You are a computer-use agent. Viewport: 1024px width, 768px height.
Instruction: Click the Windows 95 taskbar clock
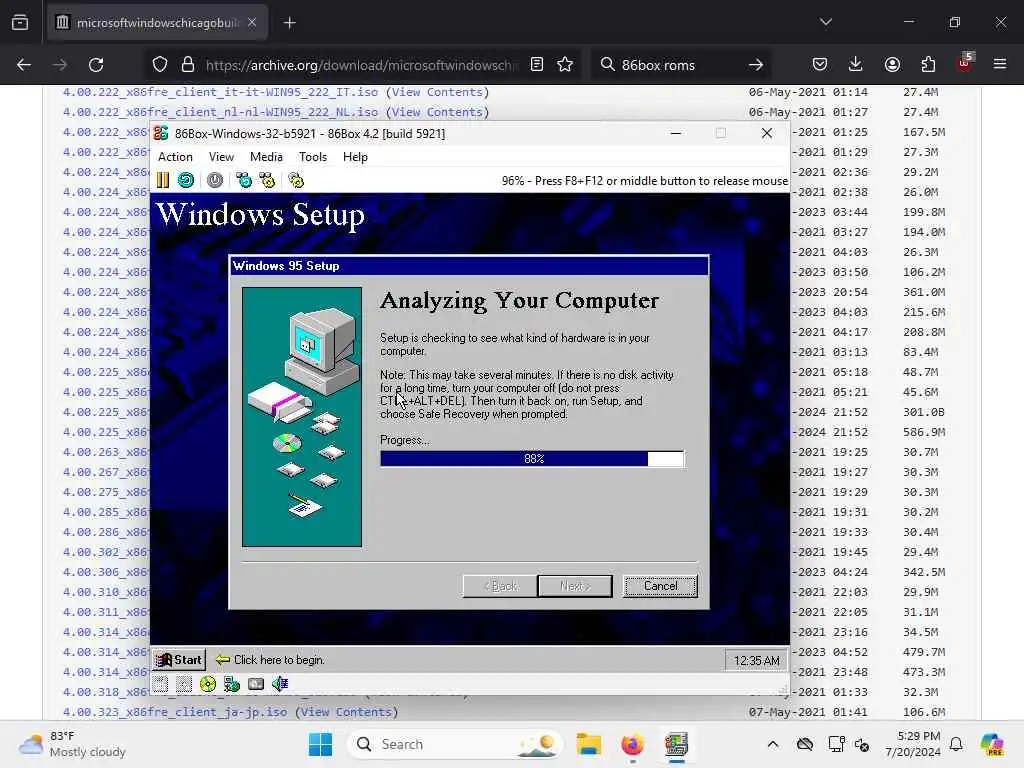pyautogui.click(x=756, y=660)
